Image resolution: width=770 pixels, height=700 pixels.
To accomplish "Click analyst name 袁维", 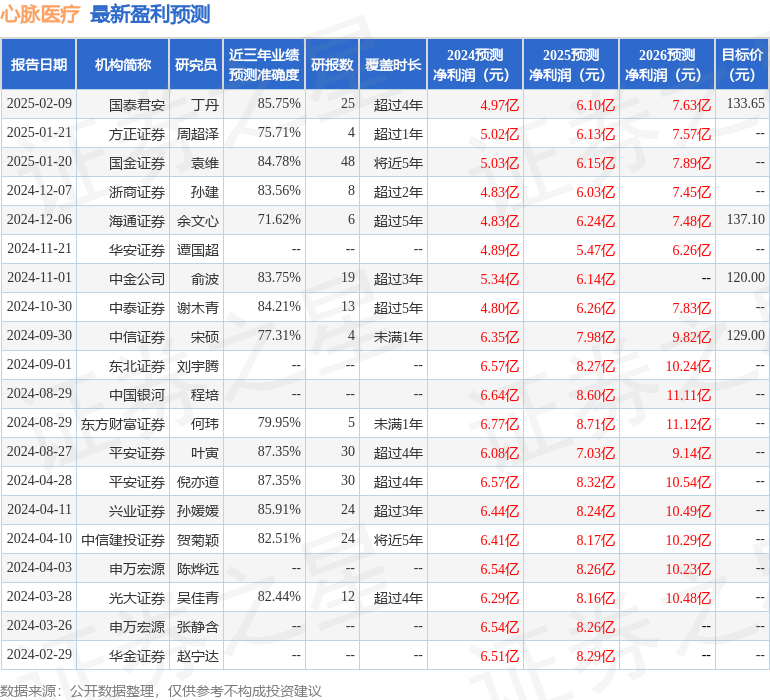I will 205,163.
